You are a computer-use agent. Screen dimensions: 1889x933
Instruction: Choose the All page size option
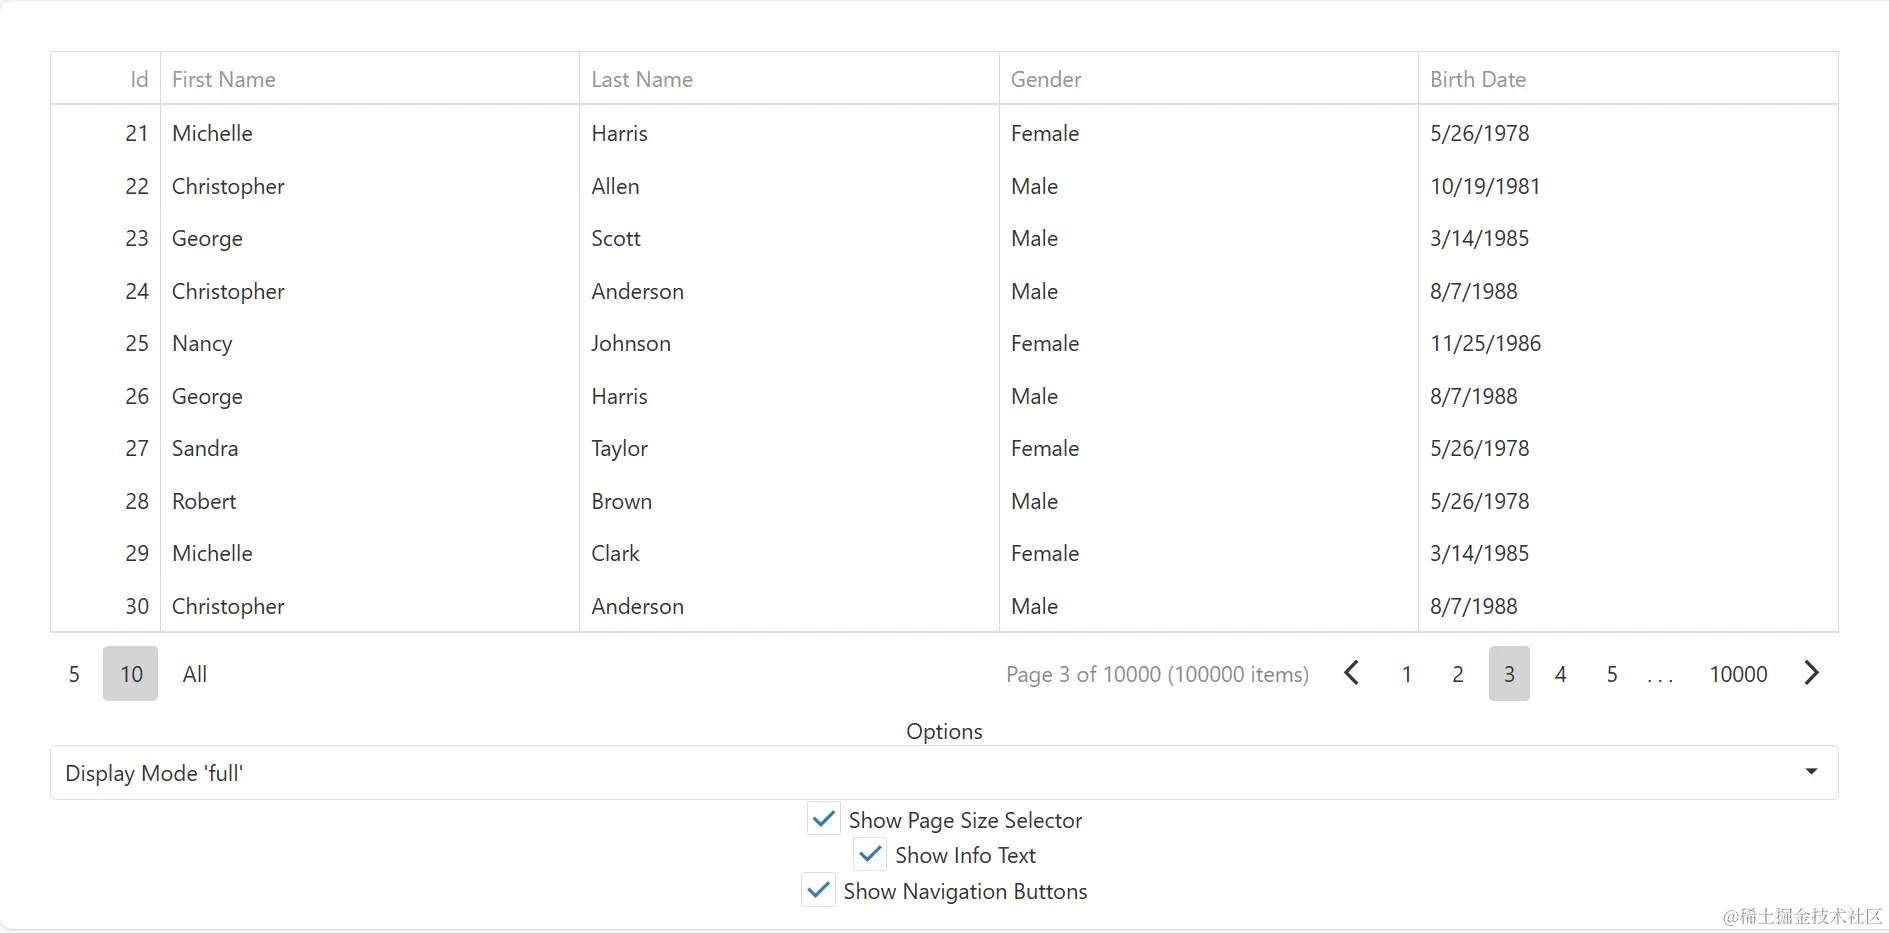(x=195, y=674)
